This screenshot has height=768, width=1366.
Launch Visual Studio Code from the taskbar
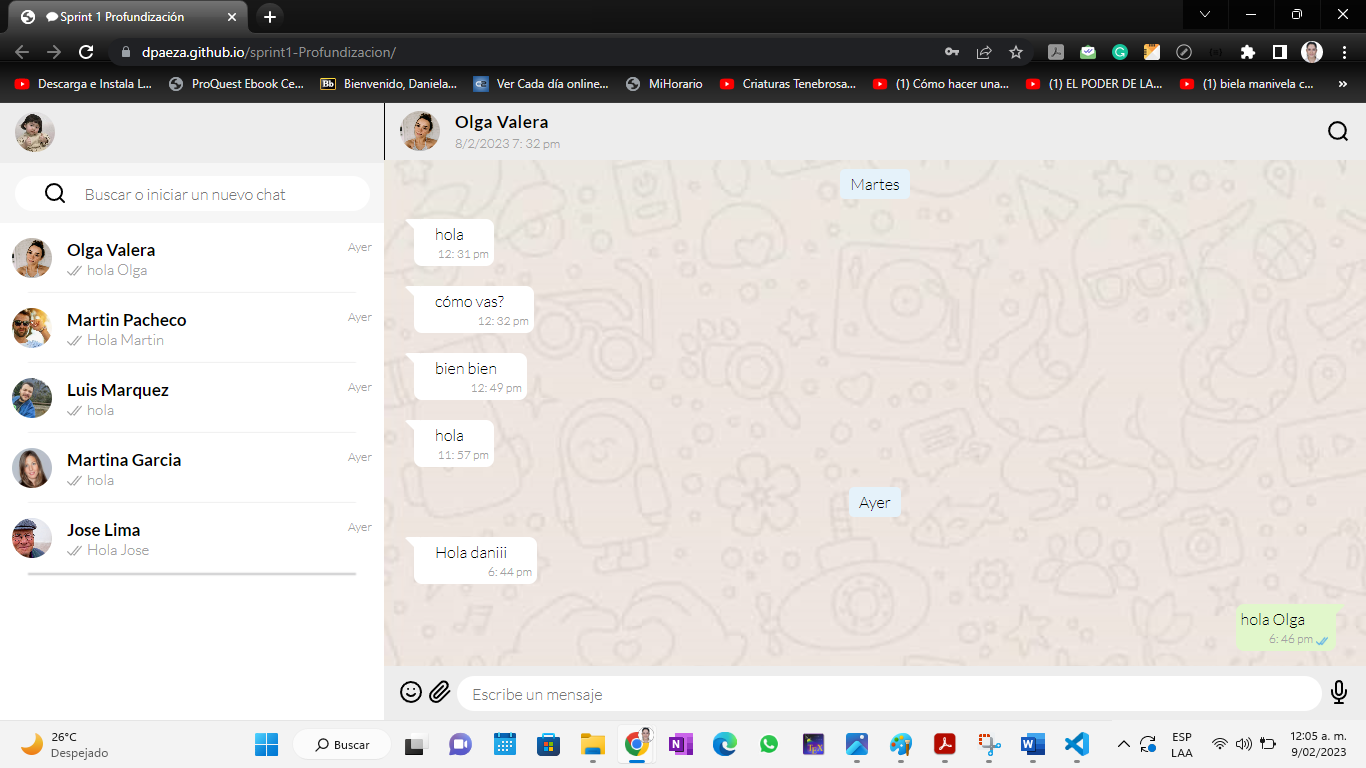[x=1076, y=744]
